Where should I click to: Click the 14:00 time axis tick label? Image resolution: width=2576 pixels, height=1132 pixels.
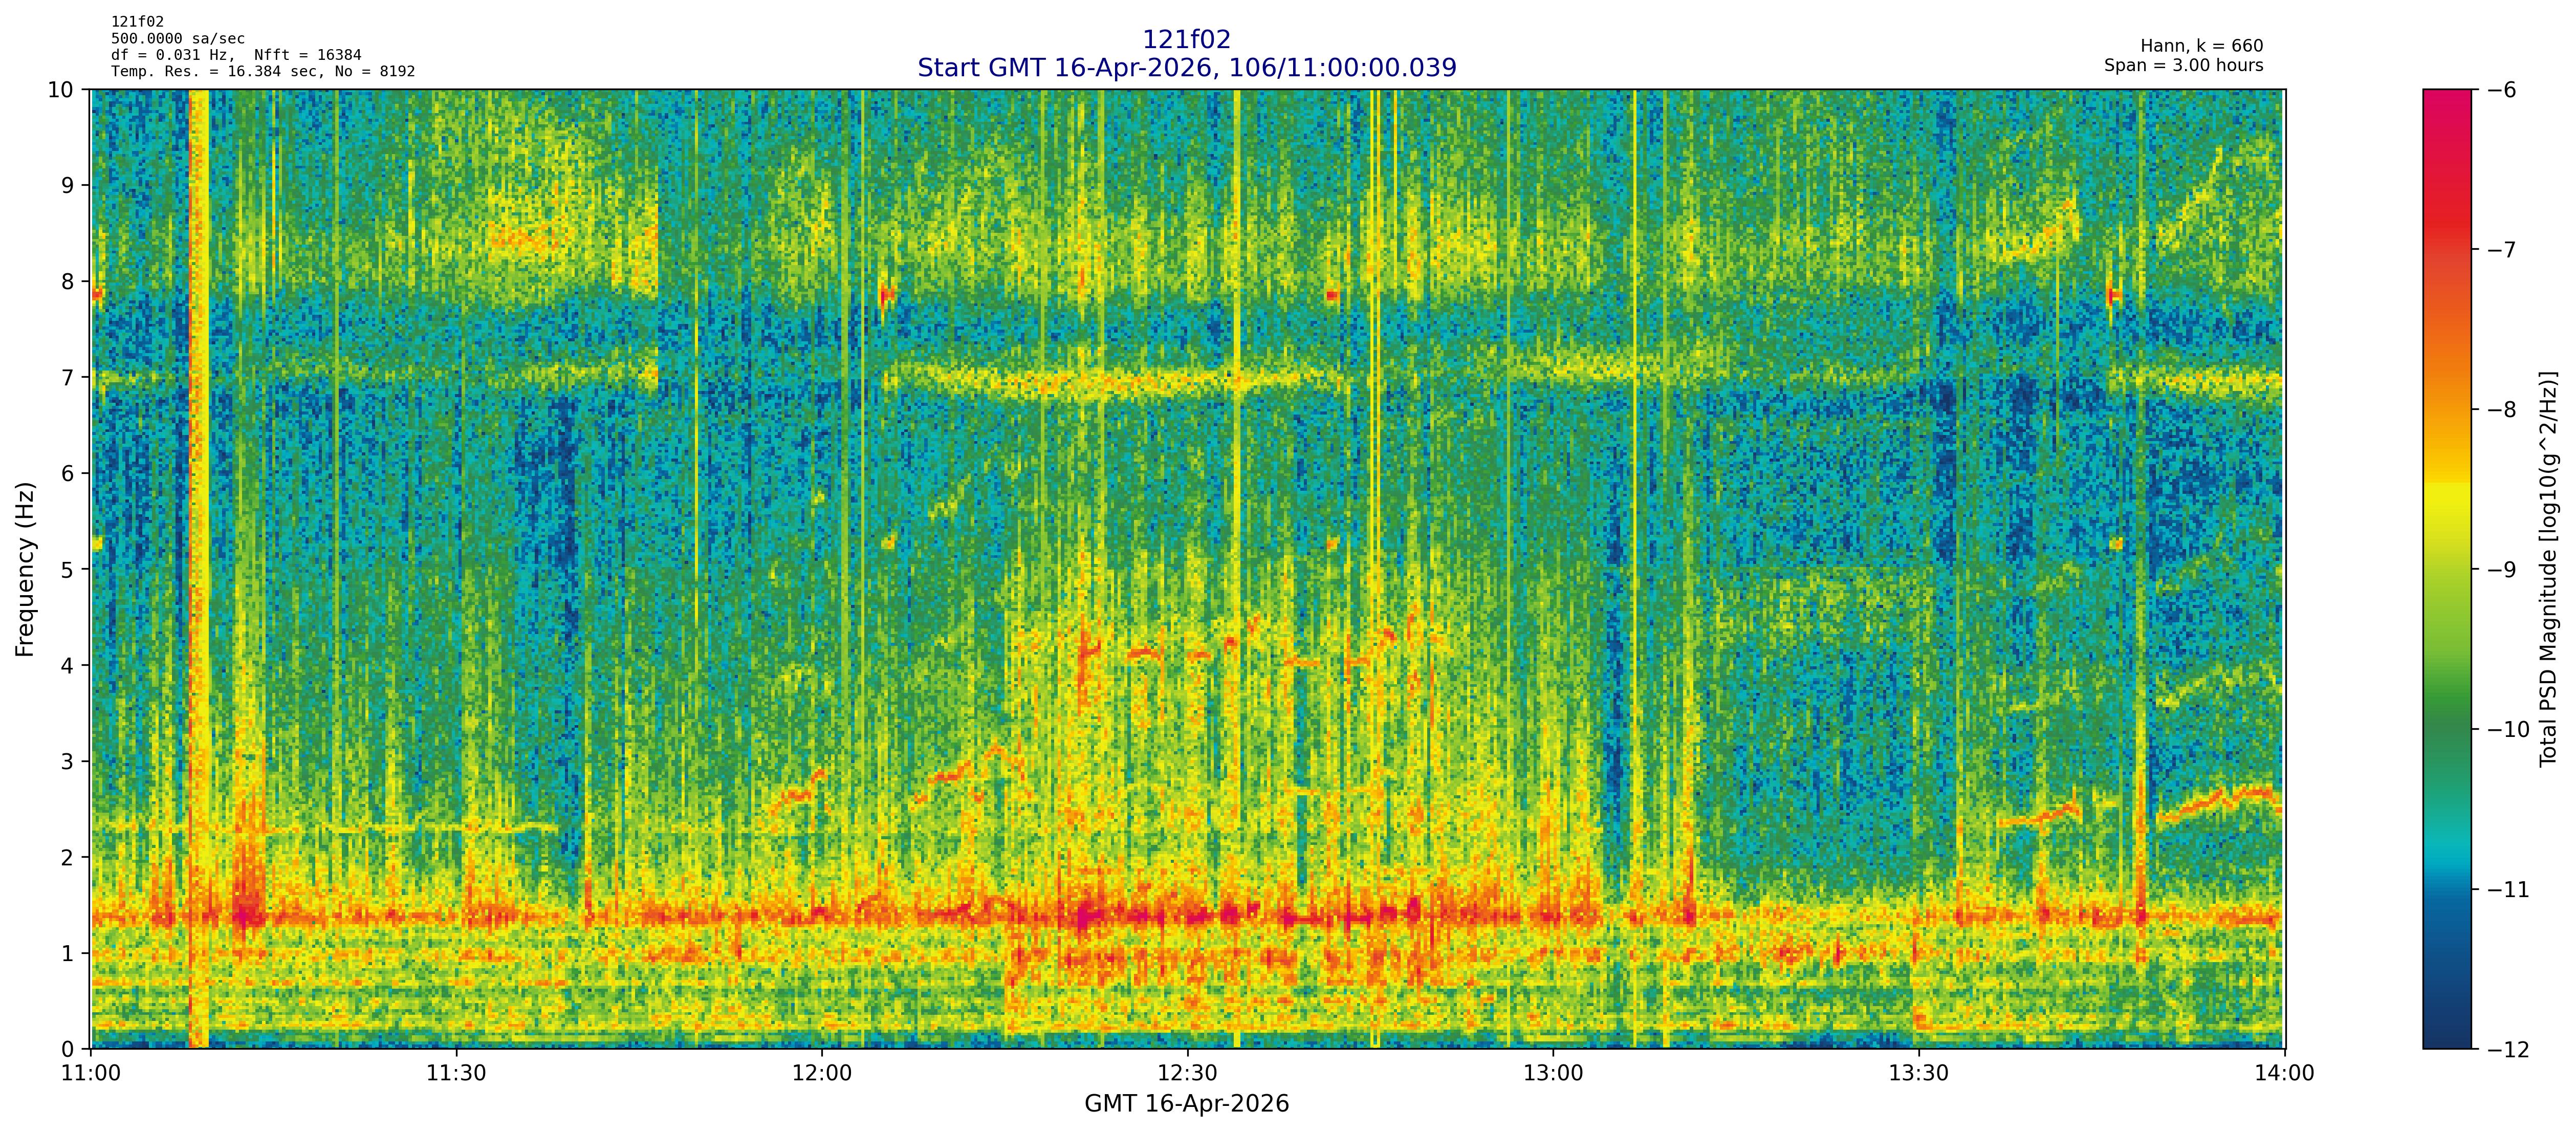pos(2284,1074)
